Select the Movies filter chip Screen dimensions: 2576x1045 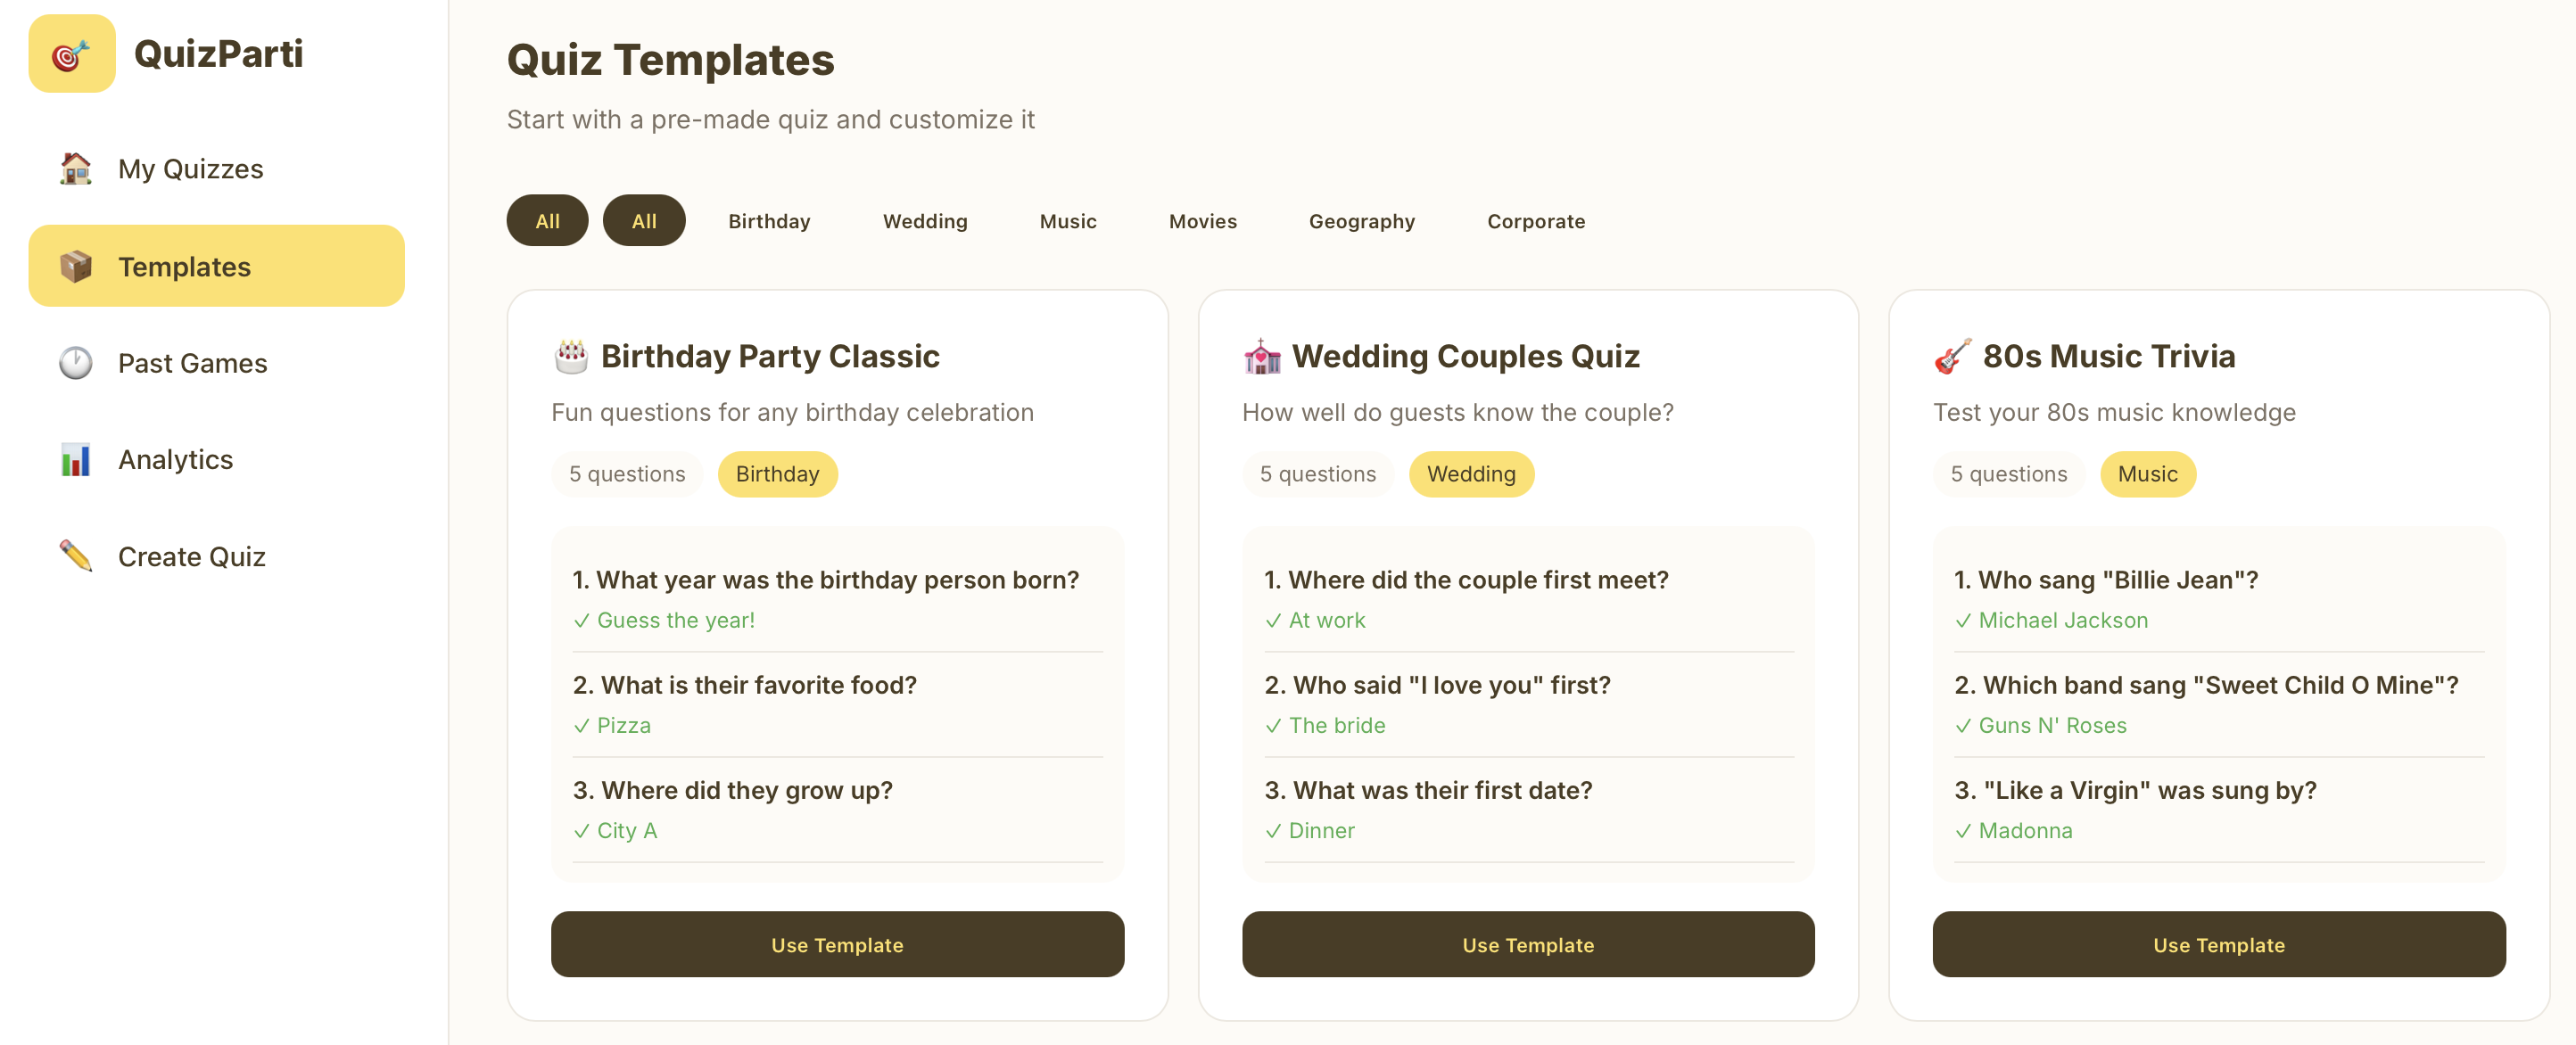click(x=1202, y=221)
